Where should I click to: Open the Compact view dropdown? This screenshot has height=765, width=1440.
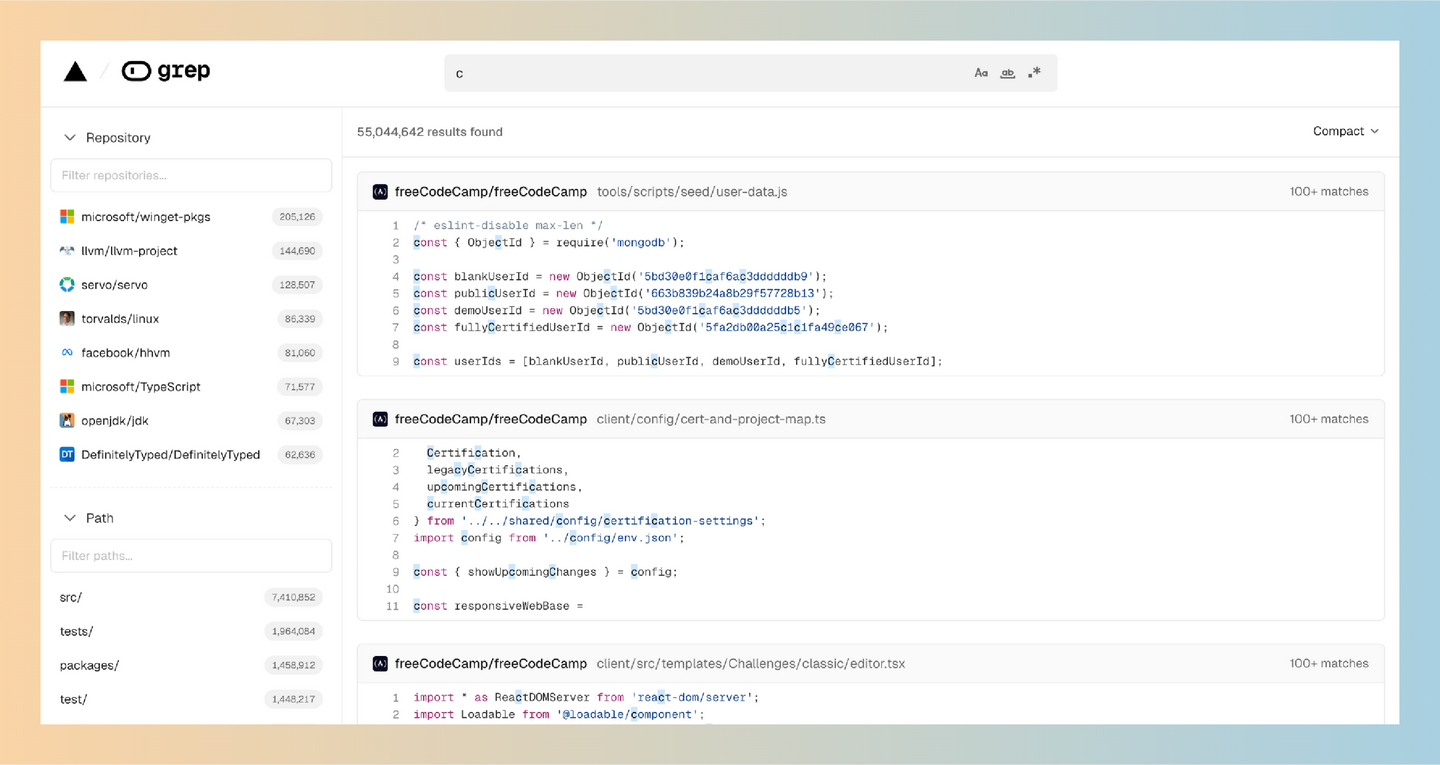(1346, 131)
